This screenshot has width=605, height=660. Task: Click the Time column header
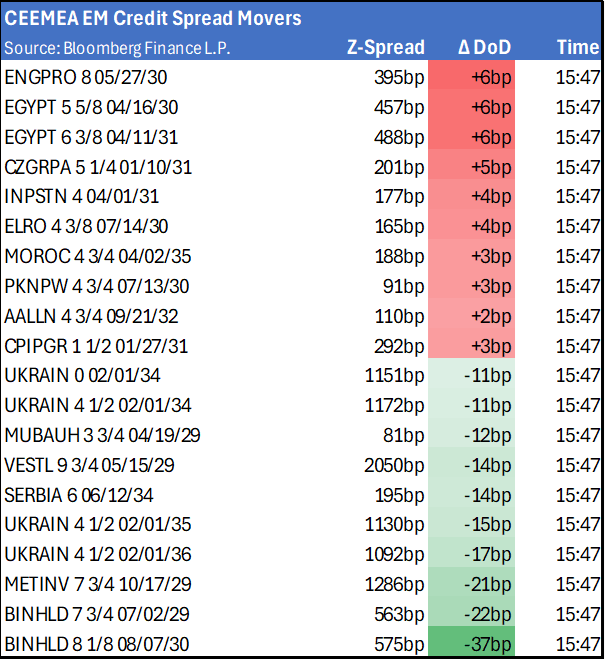[x=577, y=47]
